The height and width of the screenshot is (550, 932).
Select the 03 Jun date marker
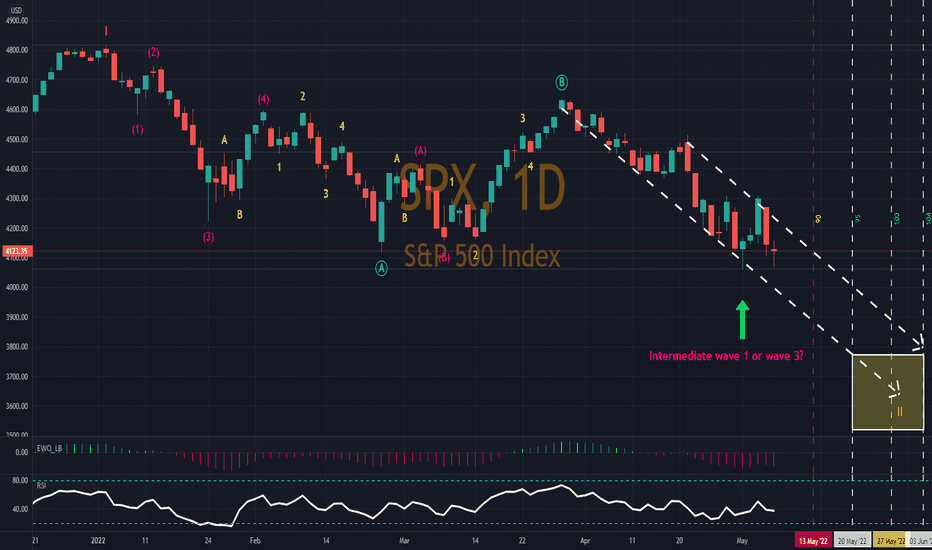[920, 540]
